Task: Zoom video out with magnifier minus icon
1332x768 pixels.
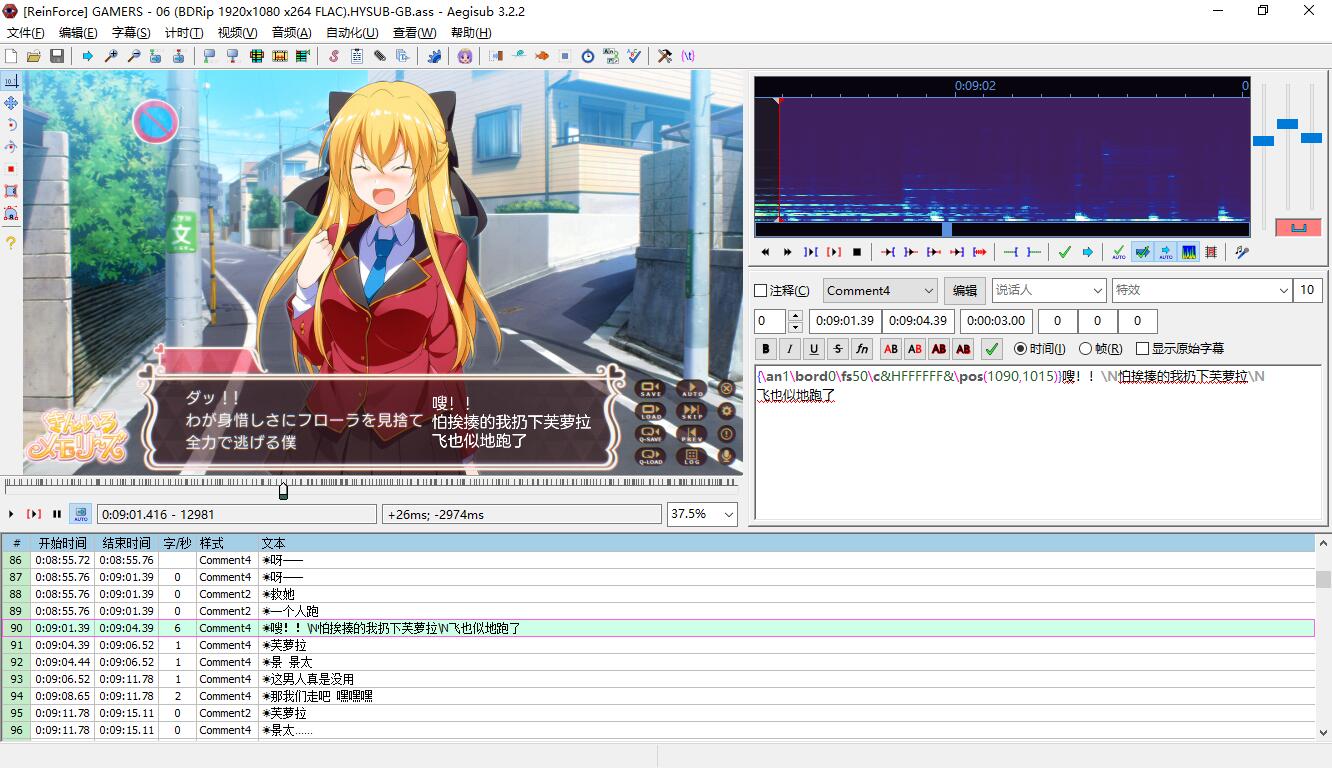Action: click(134, 56)
